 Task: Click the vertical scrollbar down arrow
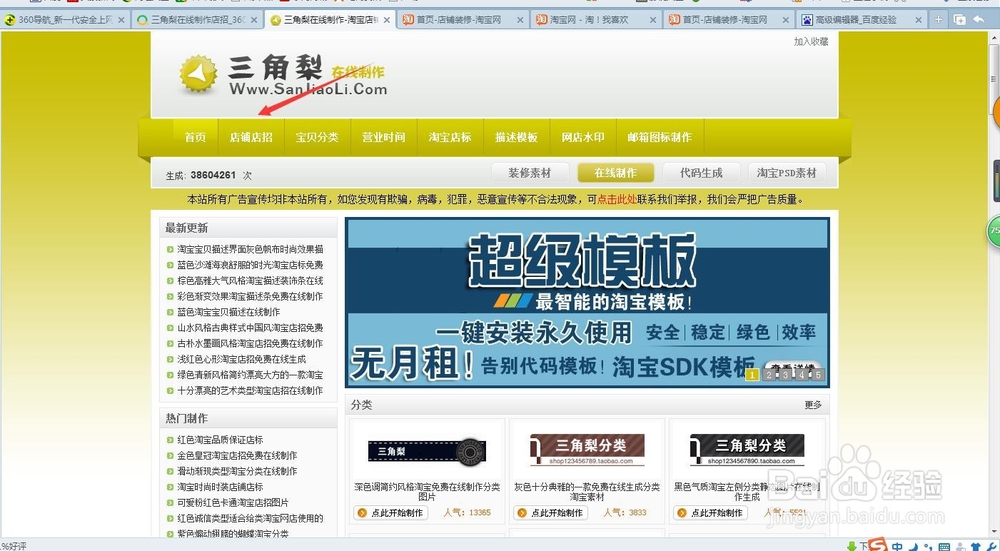point(994,533)
